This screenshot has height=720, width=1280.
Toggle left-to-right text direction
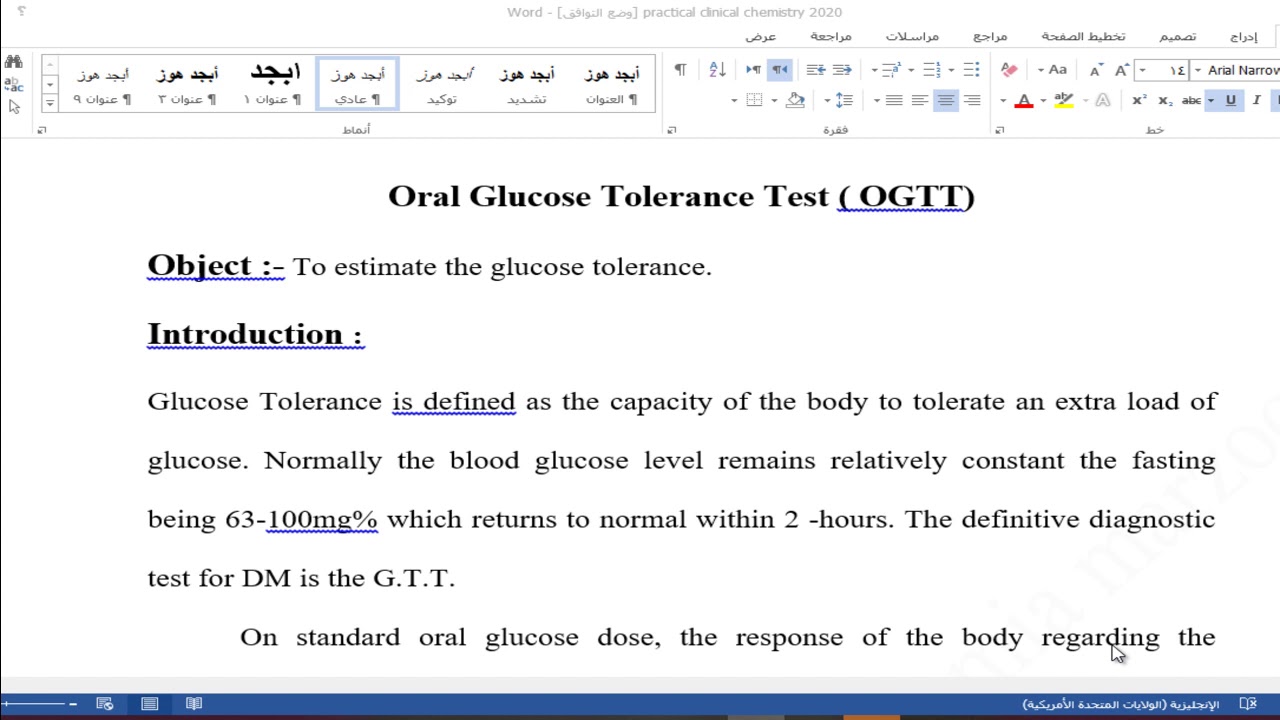753,70
